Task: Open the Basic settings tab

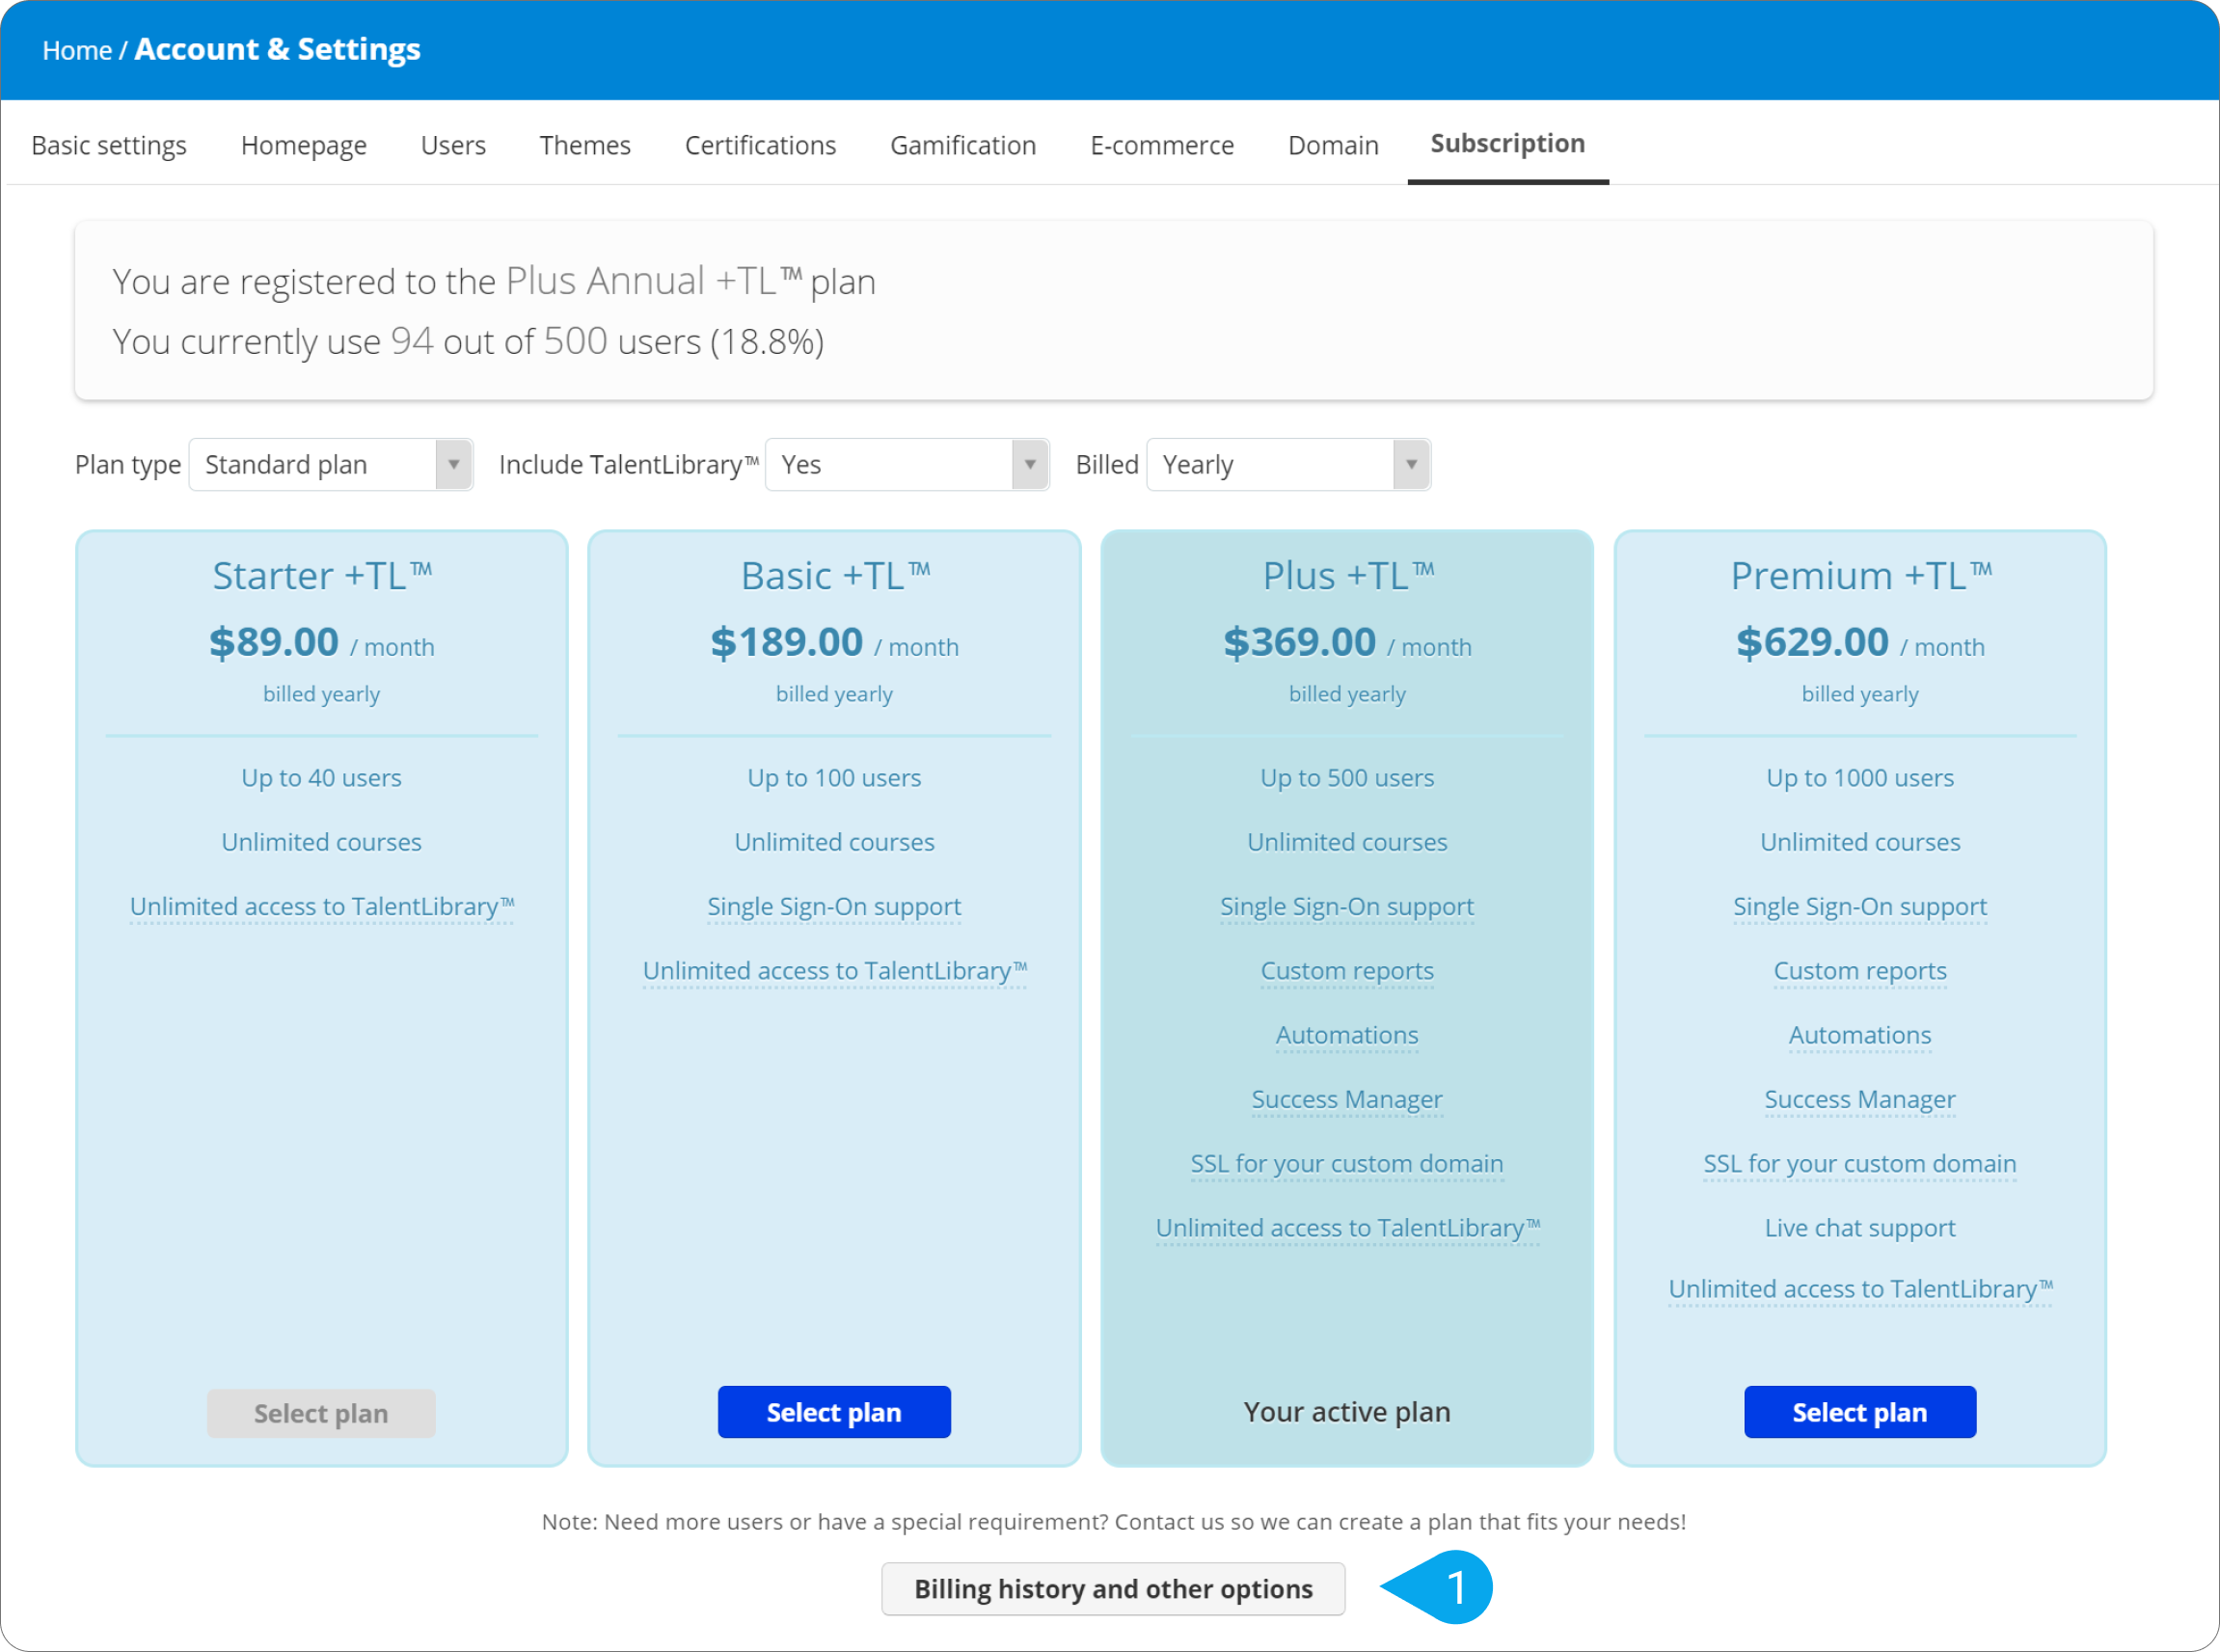Action: 109,145
